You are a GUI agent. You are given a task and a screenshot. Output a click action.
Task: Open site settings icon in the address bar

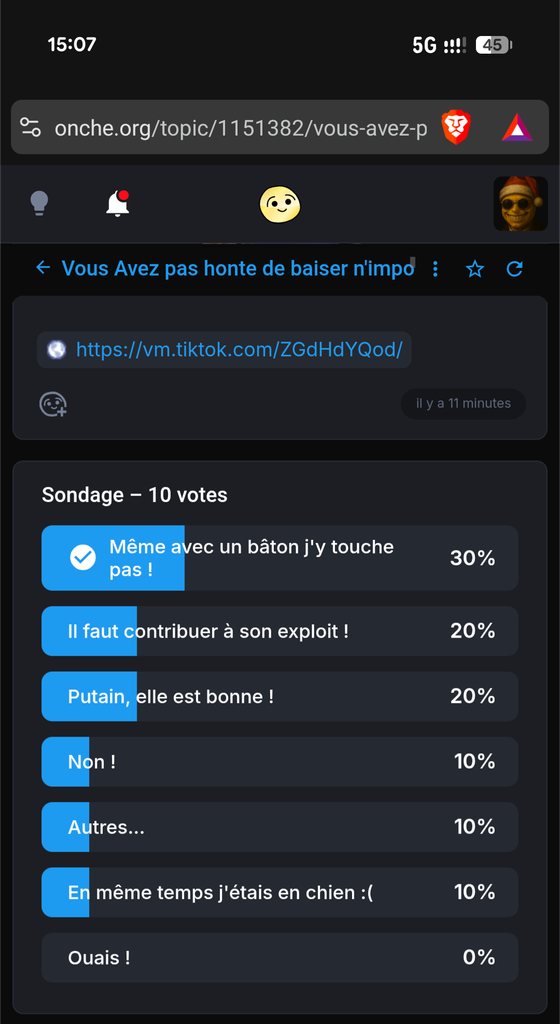(x=30, y=127)
